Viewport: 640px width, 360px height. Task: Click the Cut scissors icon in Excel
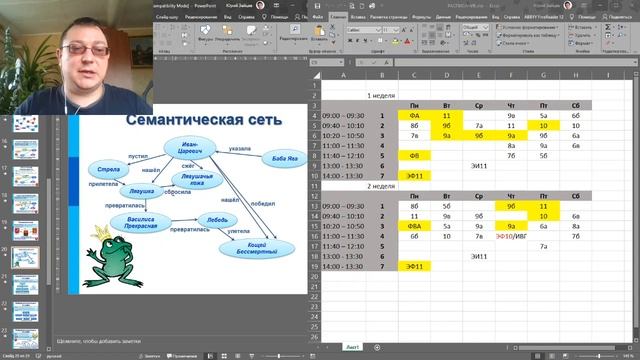click(332, 27)
